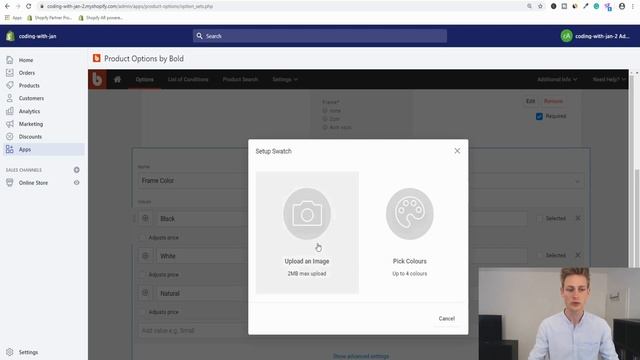The image size is (640, 360).
Task: Open swatch setup for White value
Action: (145, 256)
